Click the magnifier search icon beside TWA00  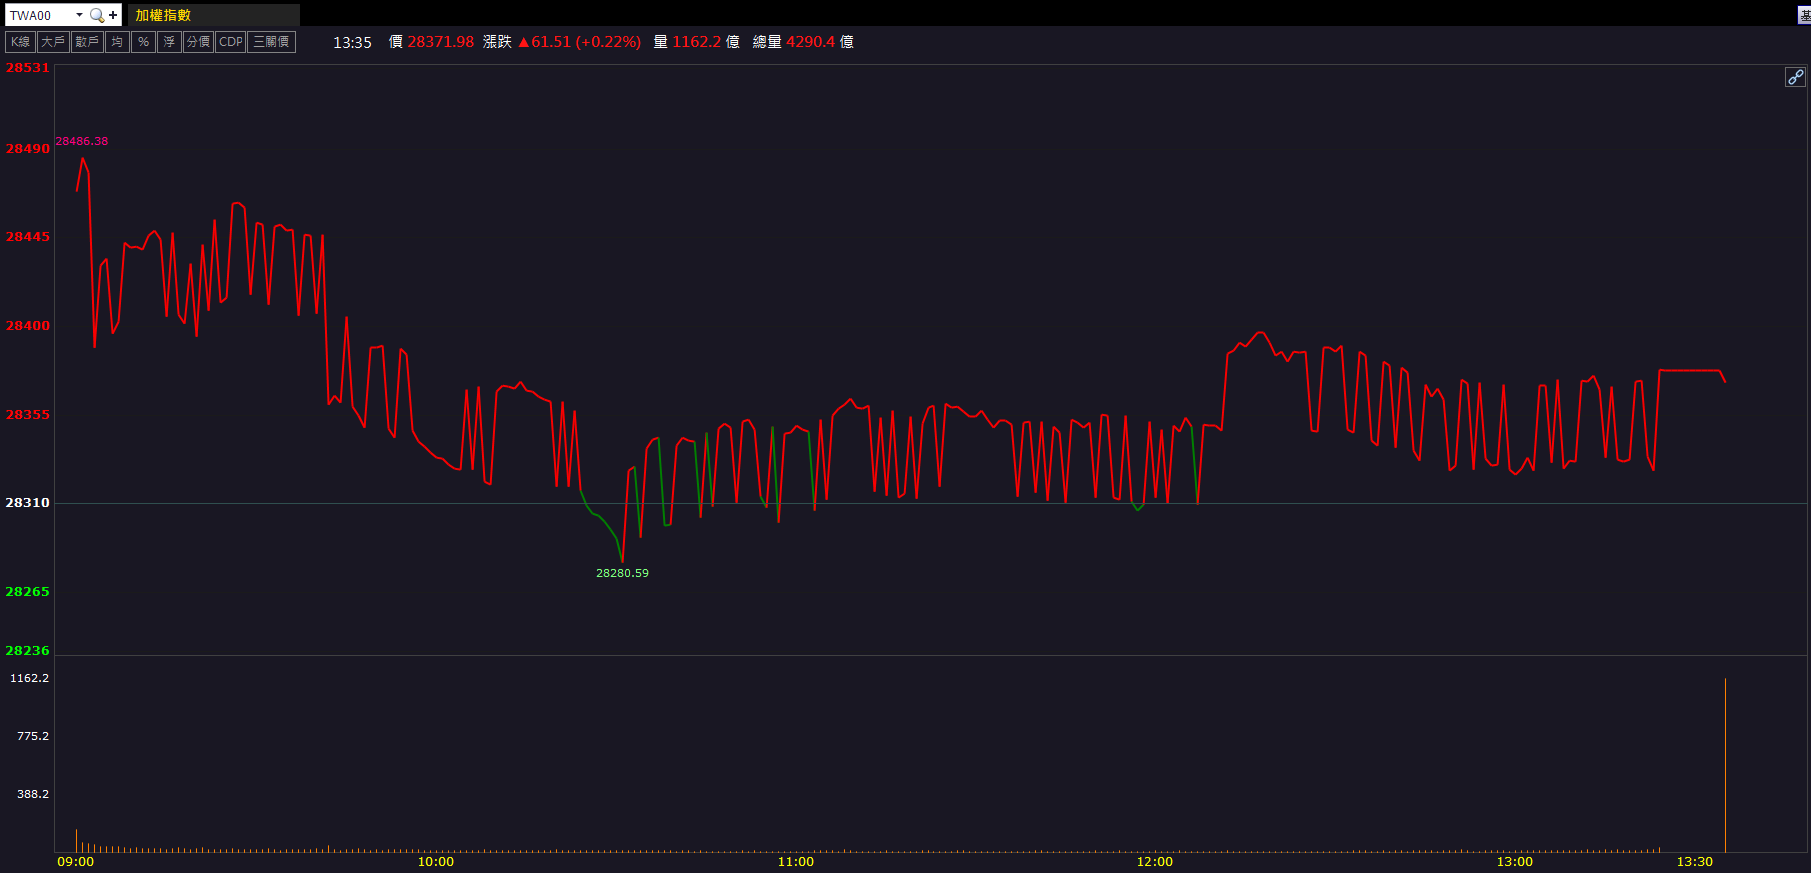click(x=96, y=15)
